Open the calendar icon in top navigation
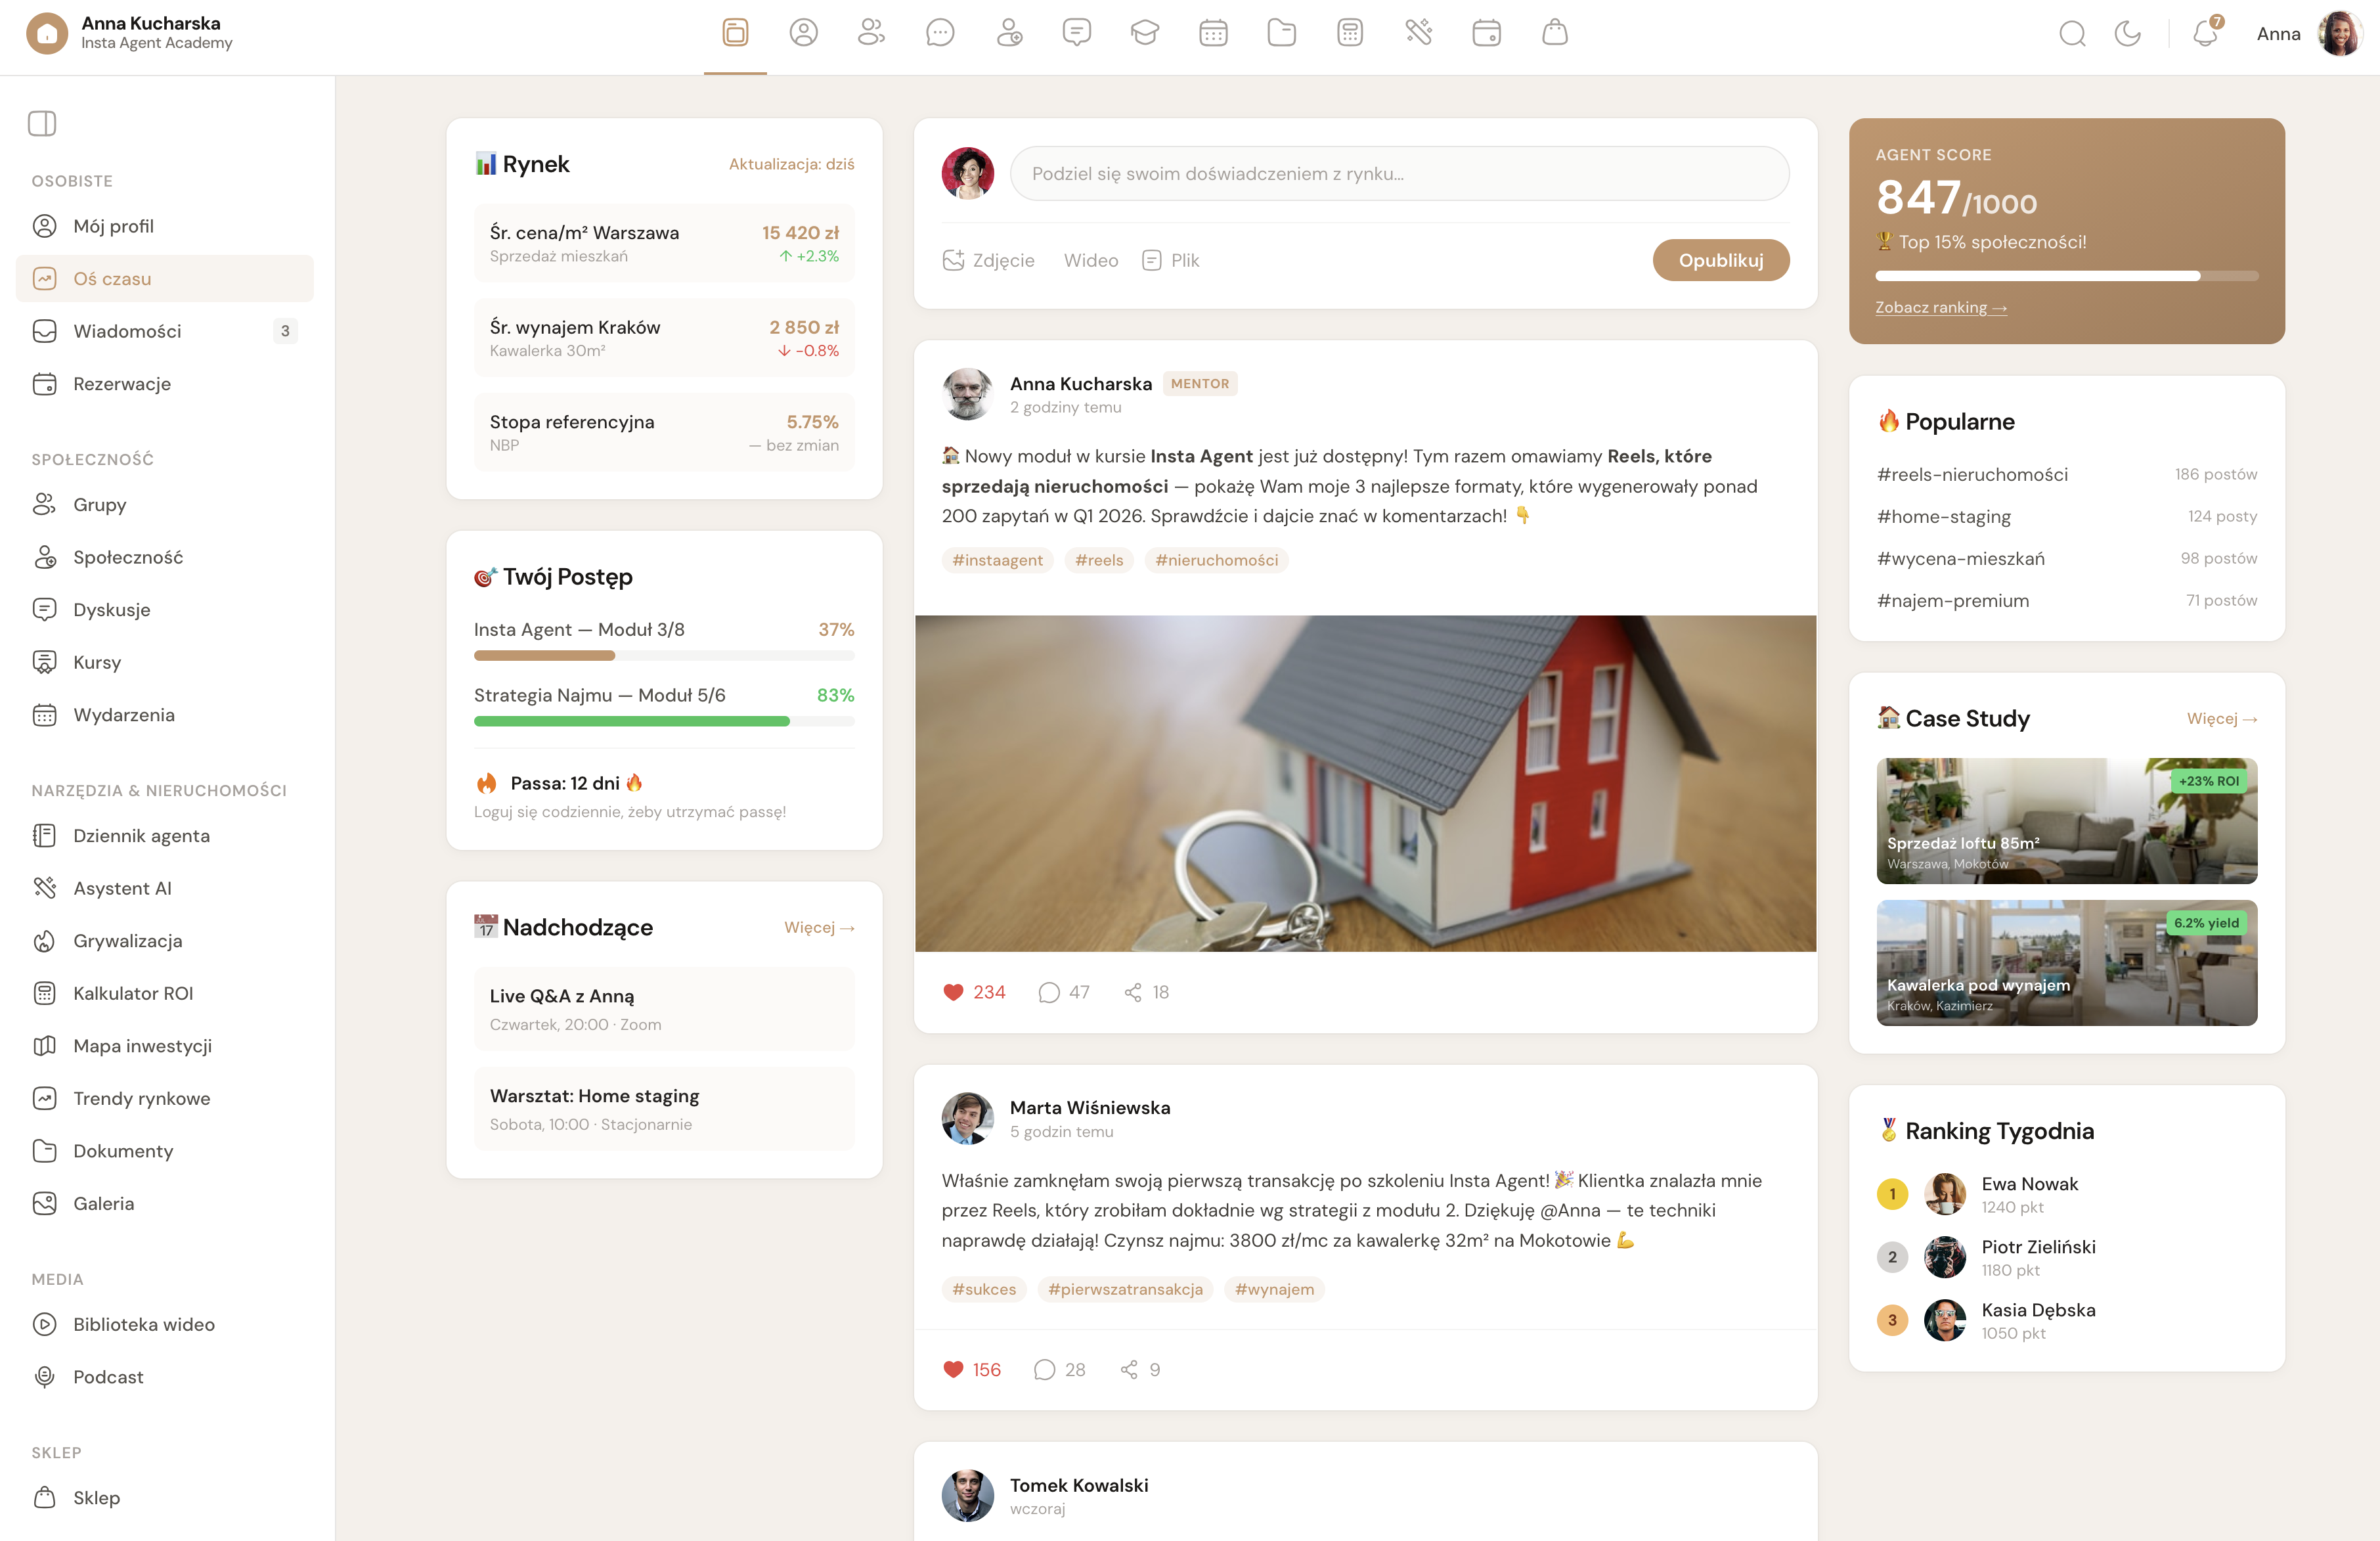The image size is (2380, 1541). [x=1213, y=33]
